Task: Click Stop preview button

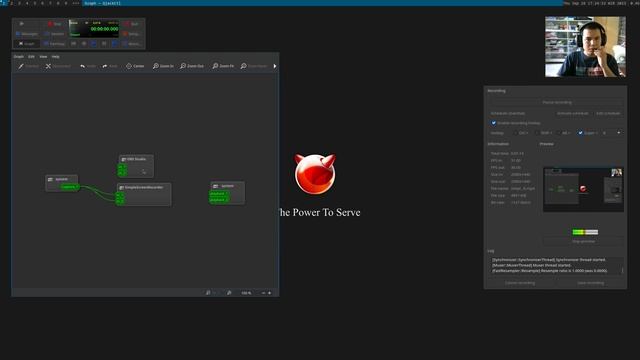Action: coord(583,242)
